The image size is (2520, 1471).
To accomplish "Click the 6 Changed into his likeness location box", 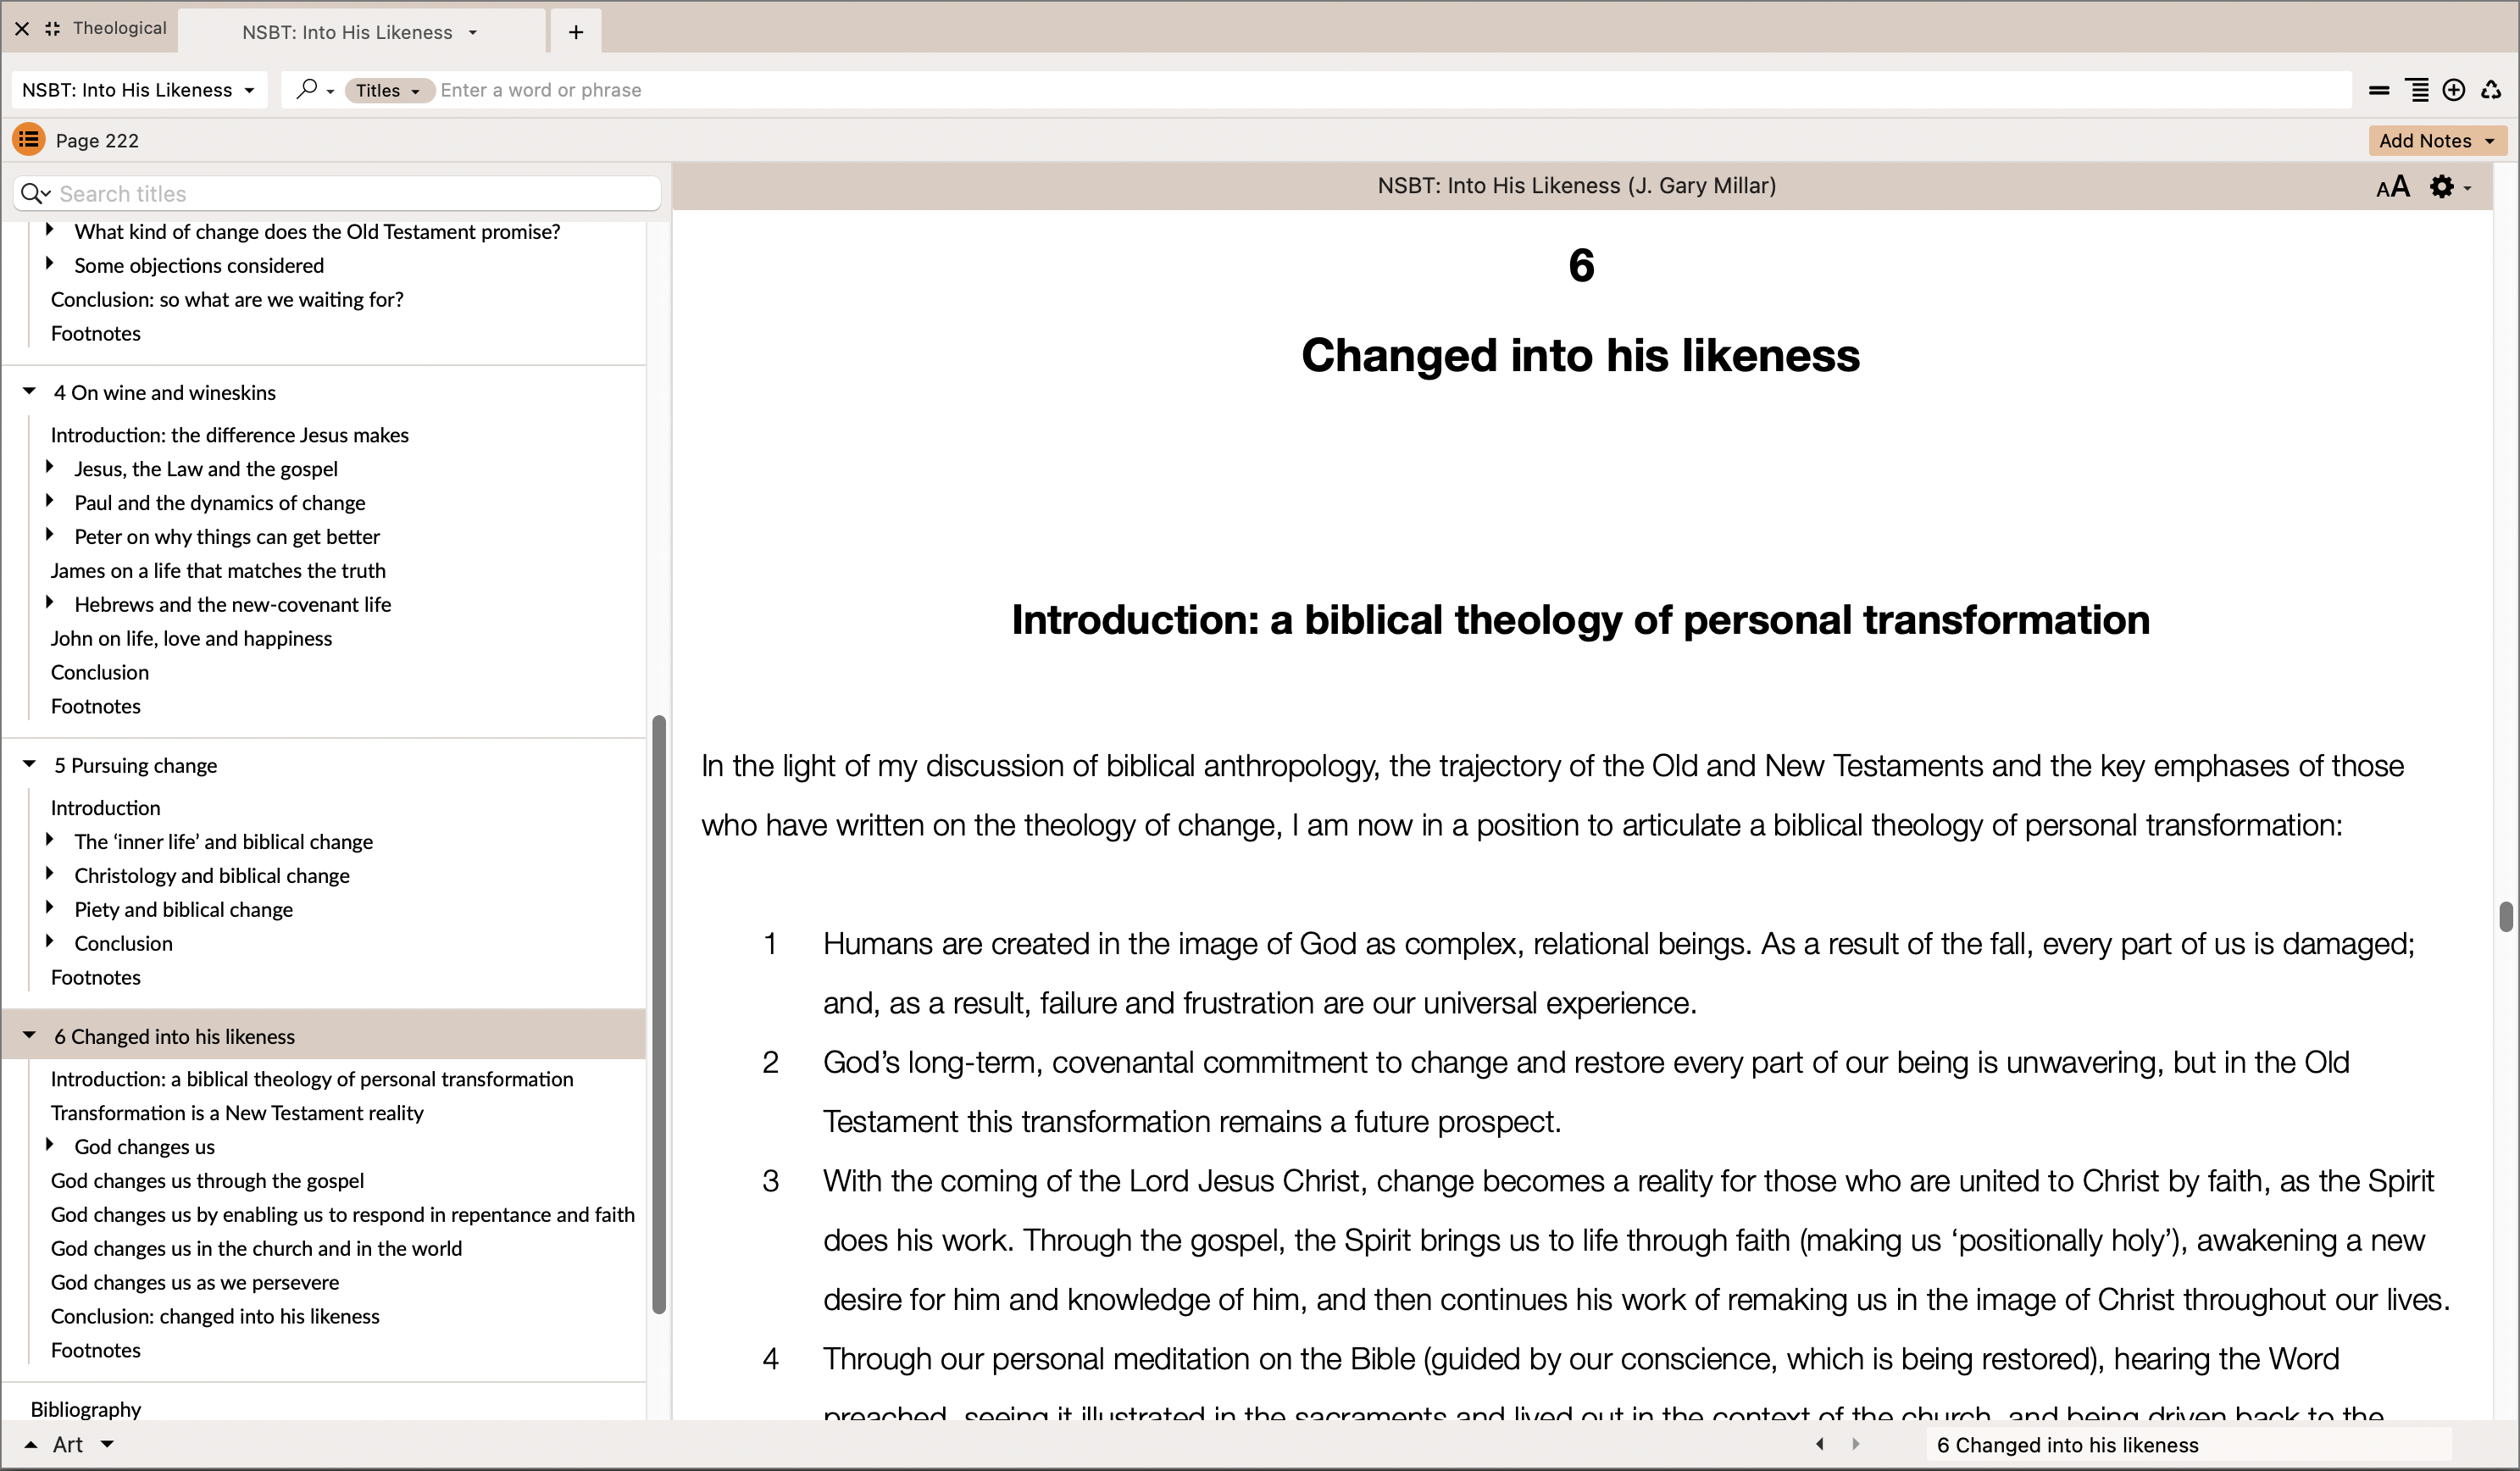I will pyautogui.click(x=2188, y=1445).
